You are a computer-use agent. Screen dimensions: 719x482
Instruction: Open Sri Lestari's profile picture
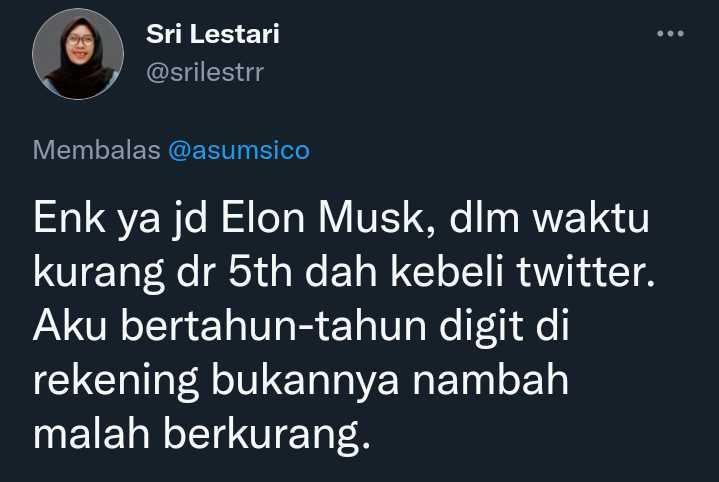pyautogui.click(x=78, y=54)
